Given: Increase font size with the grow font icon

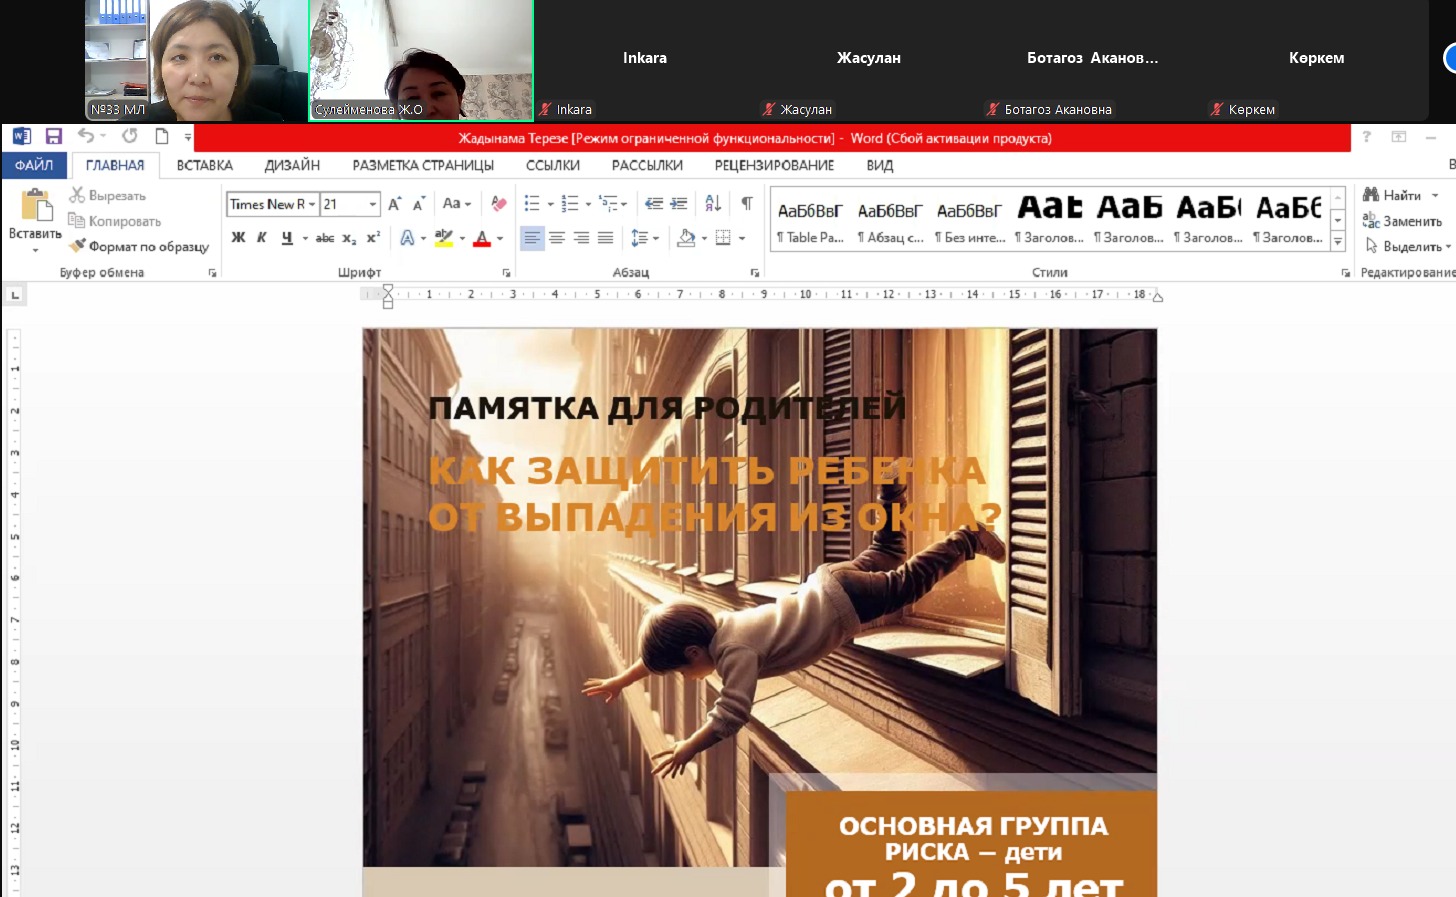Looking at the screenshot, I should tap(394, 204).
